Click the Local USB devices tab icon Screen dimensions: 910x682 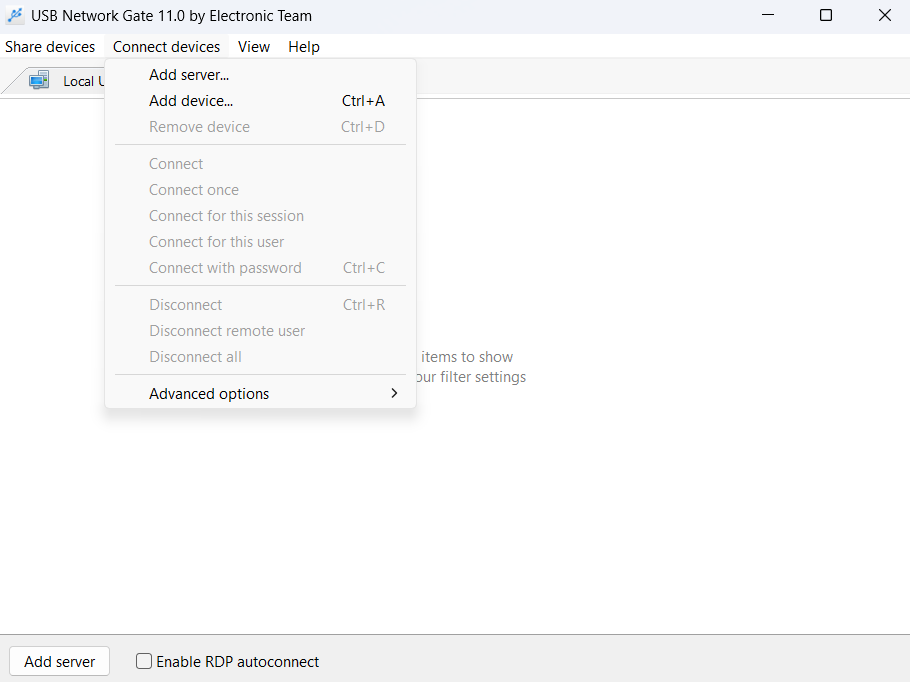39,81
